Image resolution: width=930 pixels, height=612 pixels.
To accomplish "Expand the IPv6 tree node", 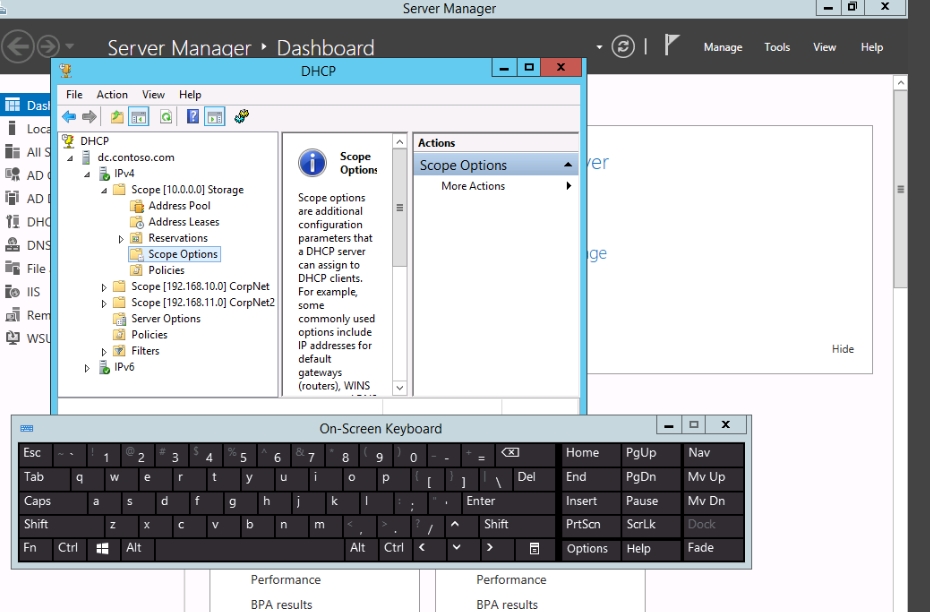I will coord(88,368).
